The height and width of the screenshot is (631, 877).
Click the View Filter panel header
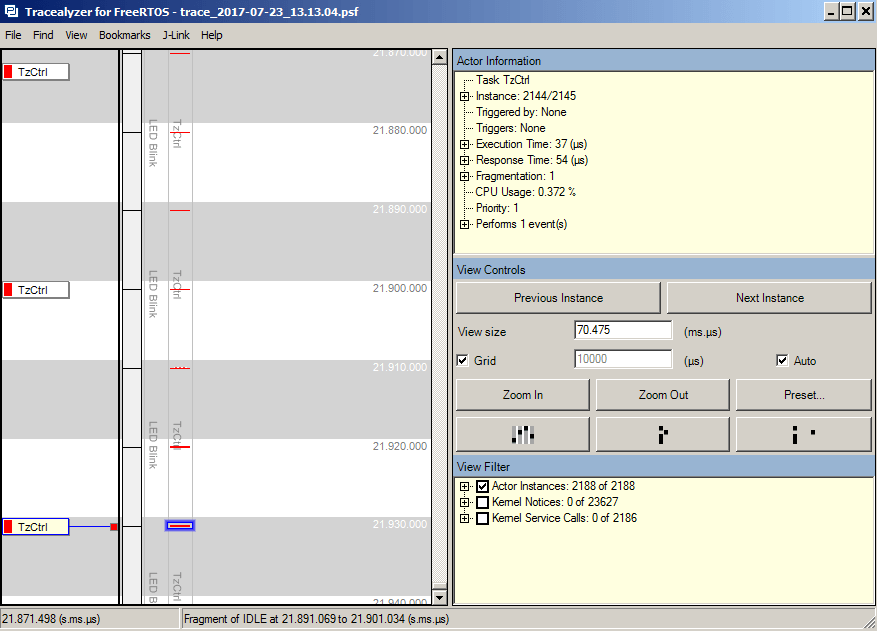(x=663, y=467)
